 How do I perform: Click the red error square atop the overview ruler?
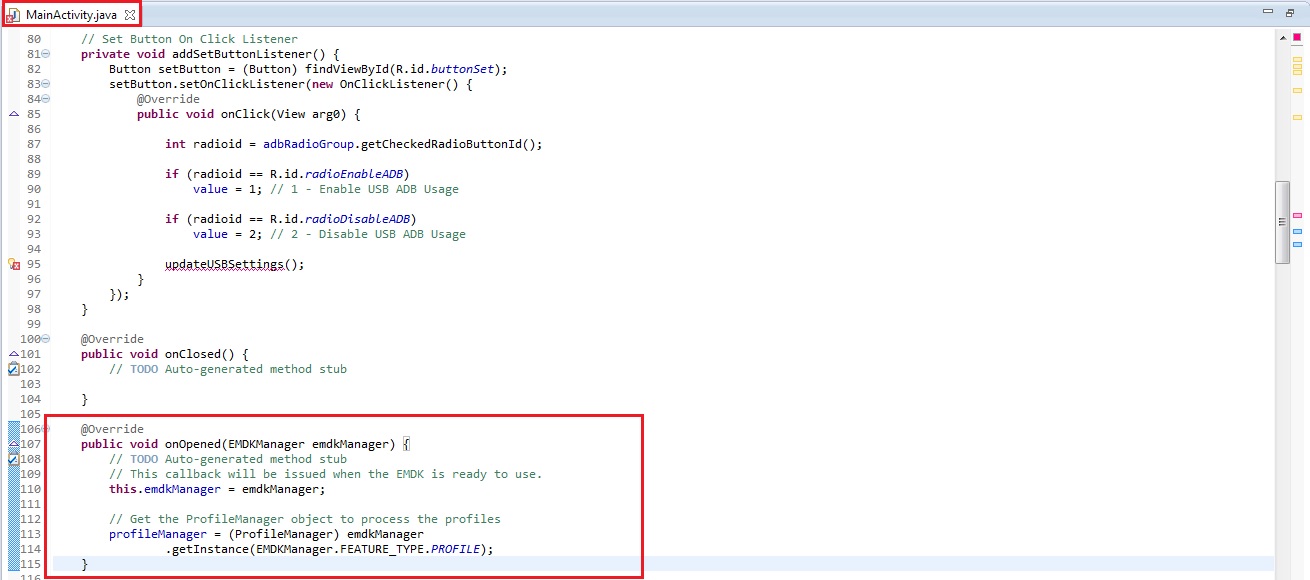coord(1297,37)
